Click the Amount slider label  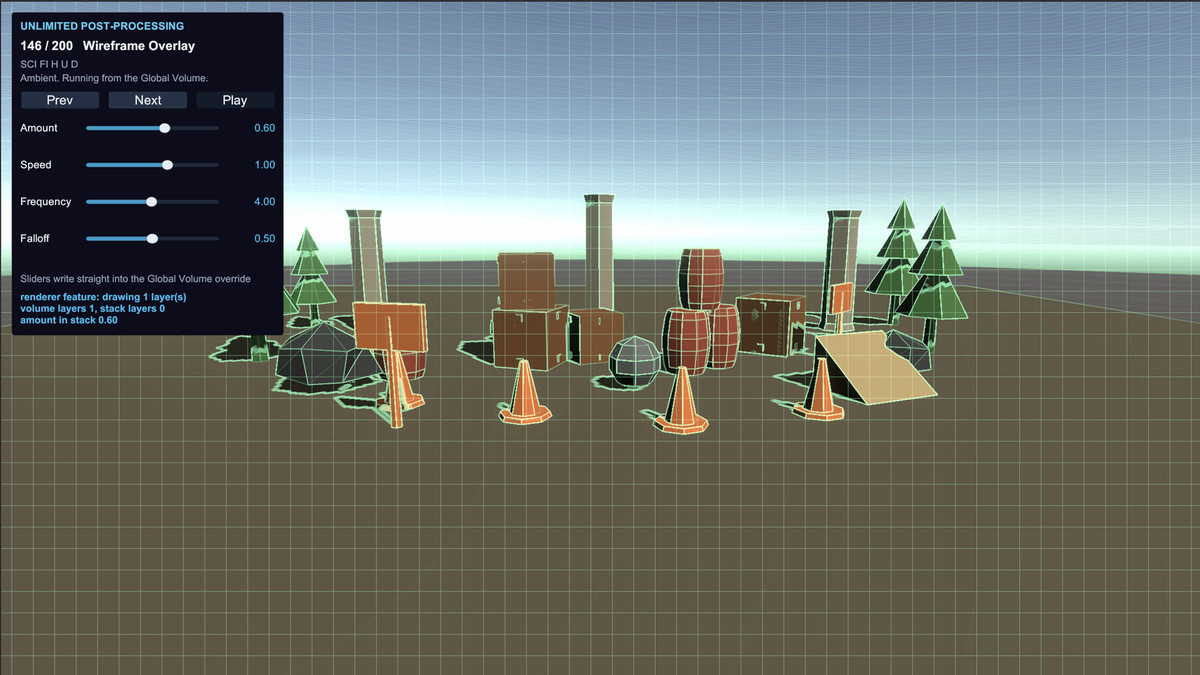click(x=39, y=128)
